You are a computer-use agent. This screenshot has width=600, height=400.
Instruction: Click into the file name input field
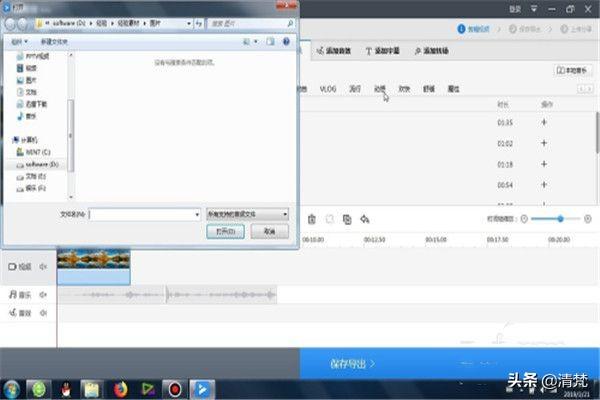click(145, 214)
